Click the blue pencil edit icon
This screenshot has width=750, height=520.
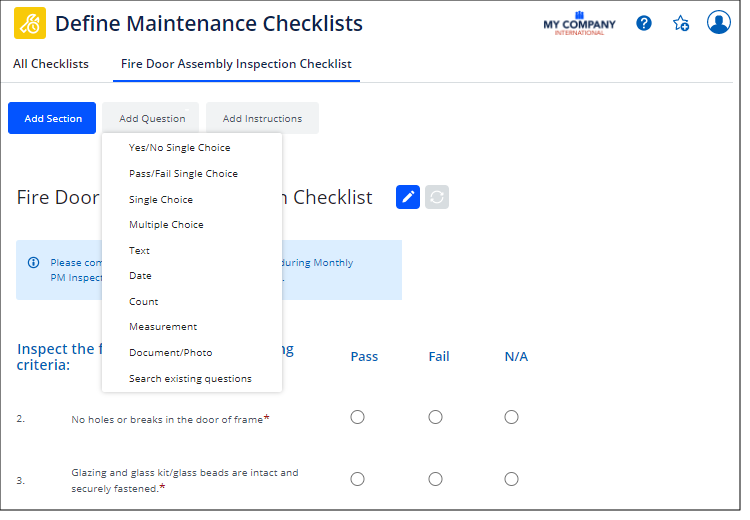pyautogui.click(x=408, y=197)
